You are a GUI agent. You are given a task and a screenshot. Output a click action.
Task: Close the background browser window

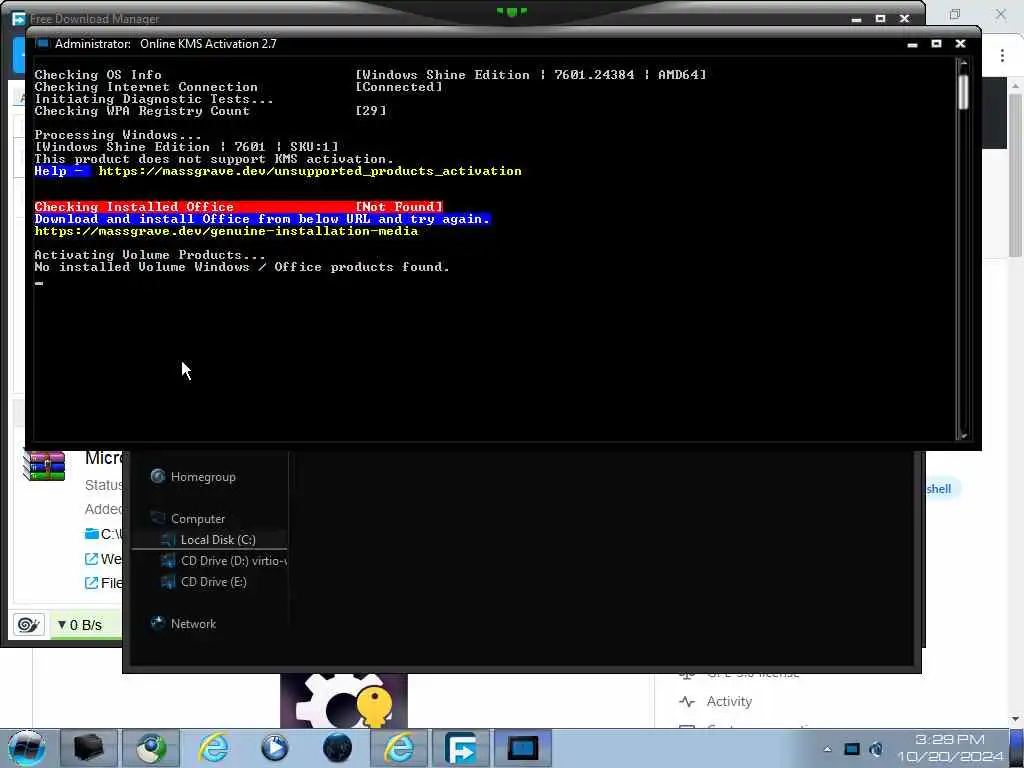(x=1000, y=14)
